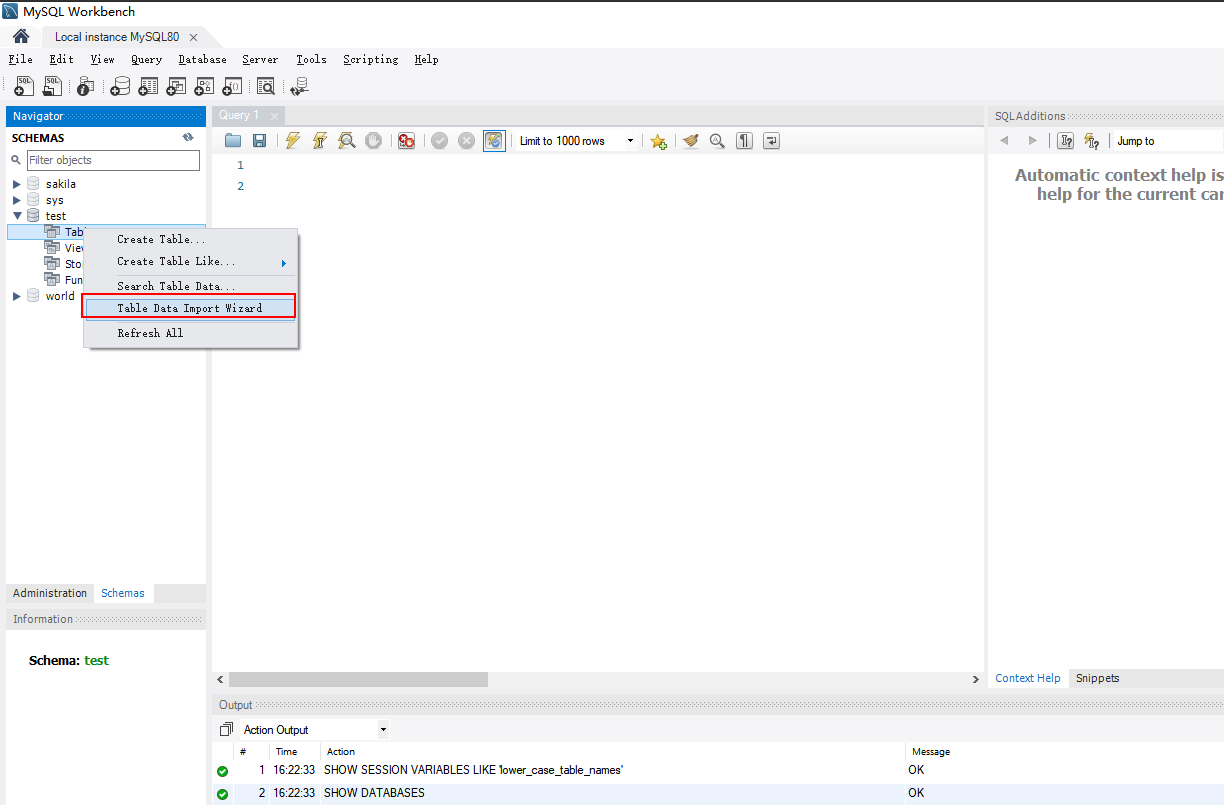Execute query with lightning bolt icon
Screen dimensions: 1224x805
[292, 141]
